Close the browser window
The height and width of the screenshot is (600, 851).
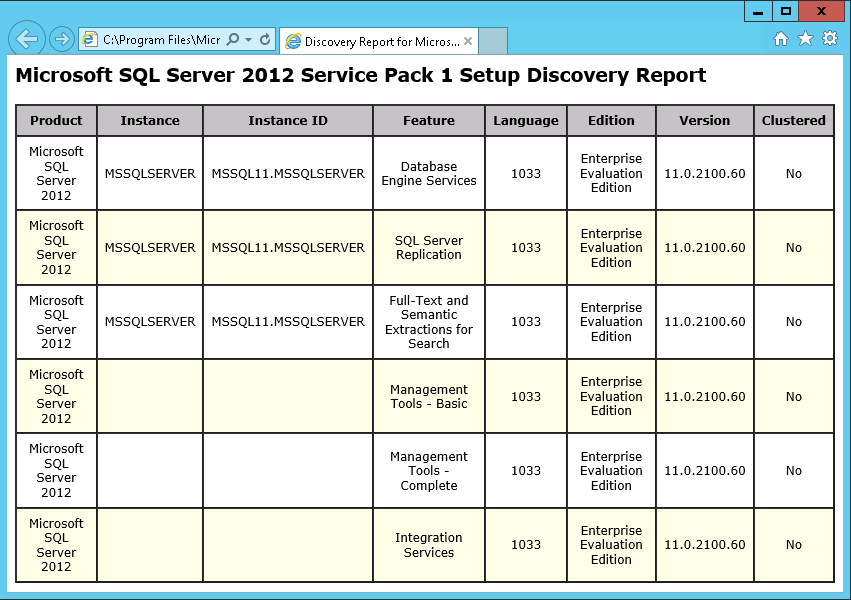pyautogui.click(x=821, y=12)
